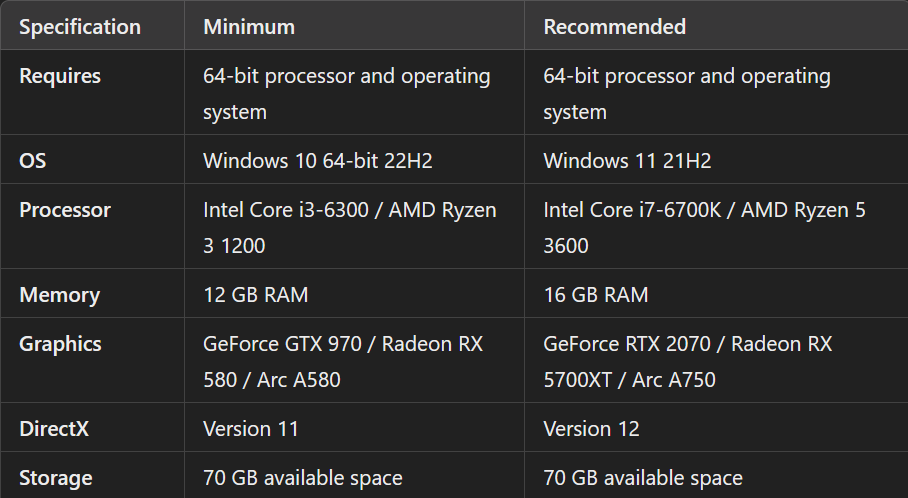
Task: Select the 16 GB RAM cell
Action: [x=596, y=295]
